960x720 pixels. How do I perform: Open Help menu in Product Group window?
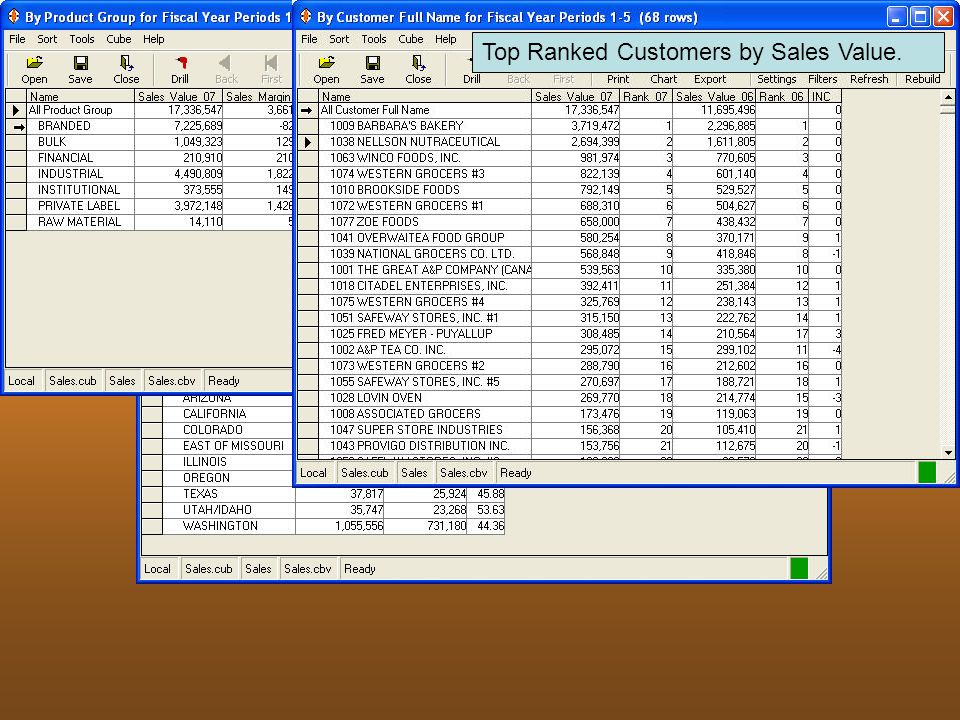pyautogui.click(x=154, y=39)
